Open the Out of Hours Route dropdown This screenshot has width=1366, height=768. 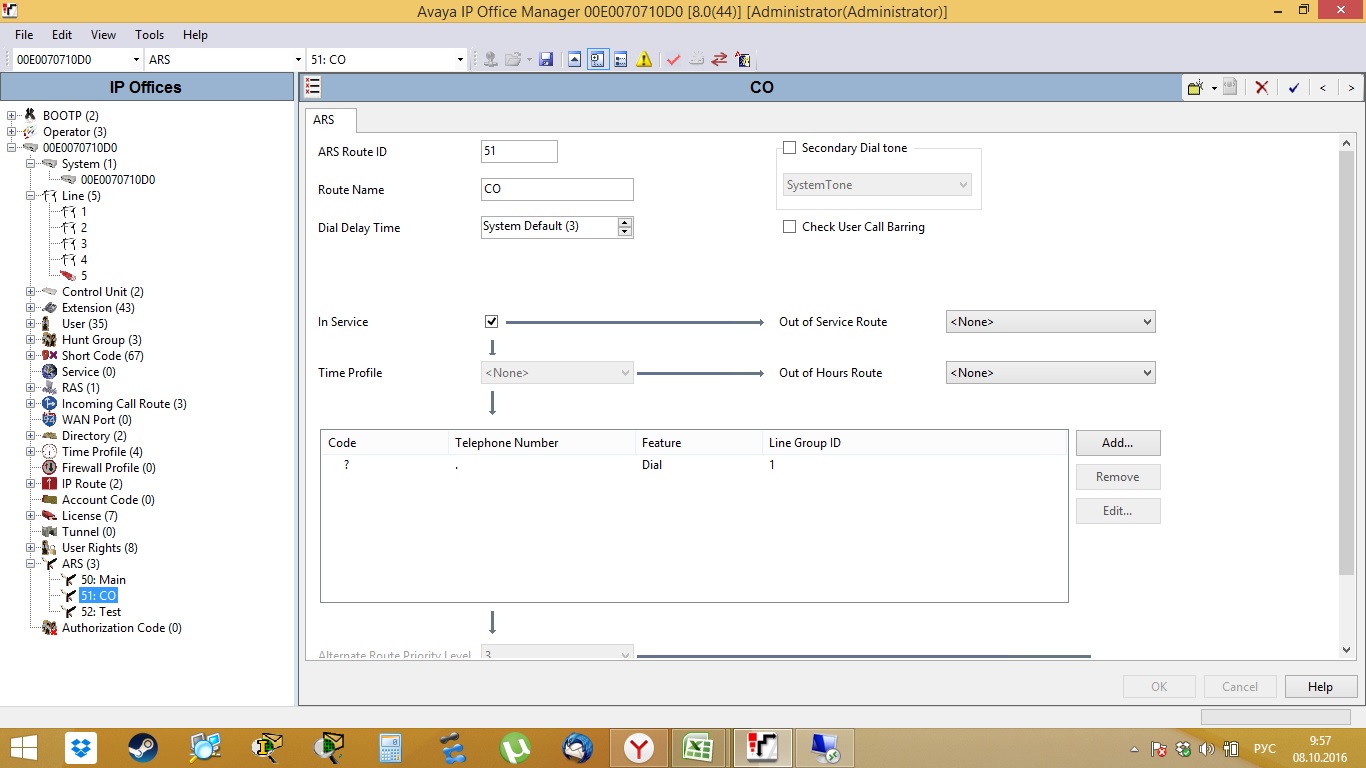[x=1050, y=373]
